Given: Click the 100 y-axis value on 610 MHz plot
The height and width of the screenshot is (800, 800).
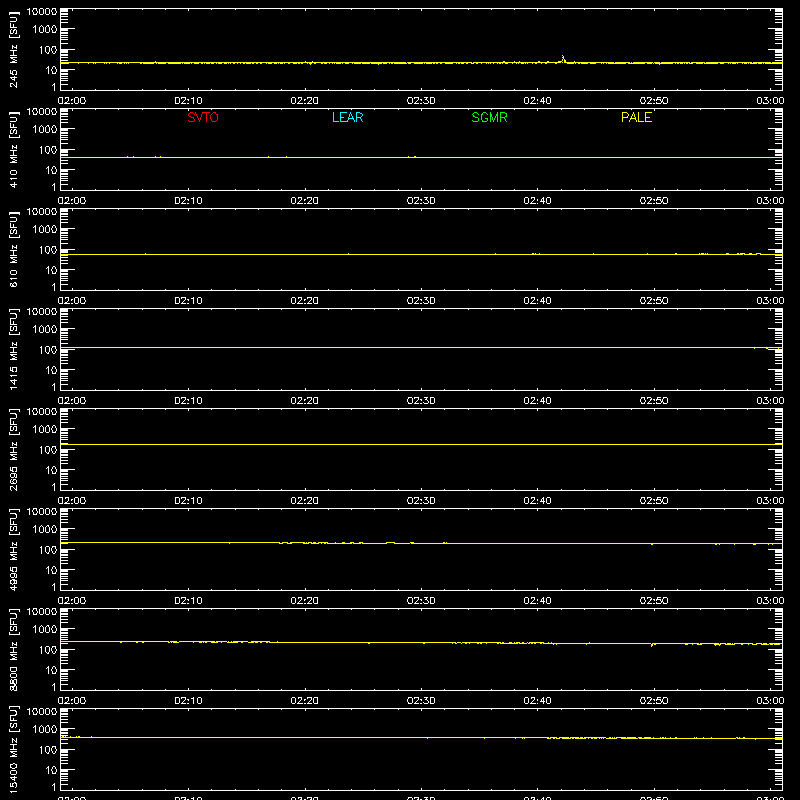Looking at the screenshot, I should (x=48, y=249).
